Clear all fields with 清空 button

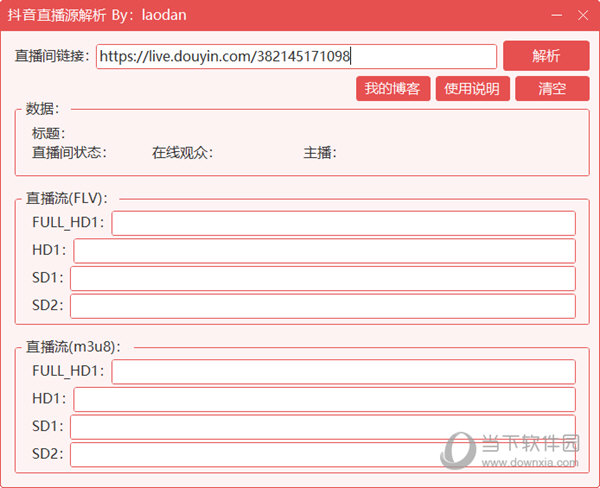[x=552, y=88]
